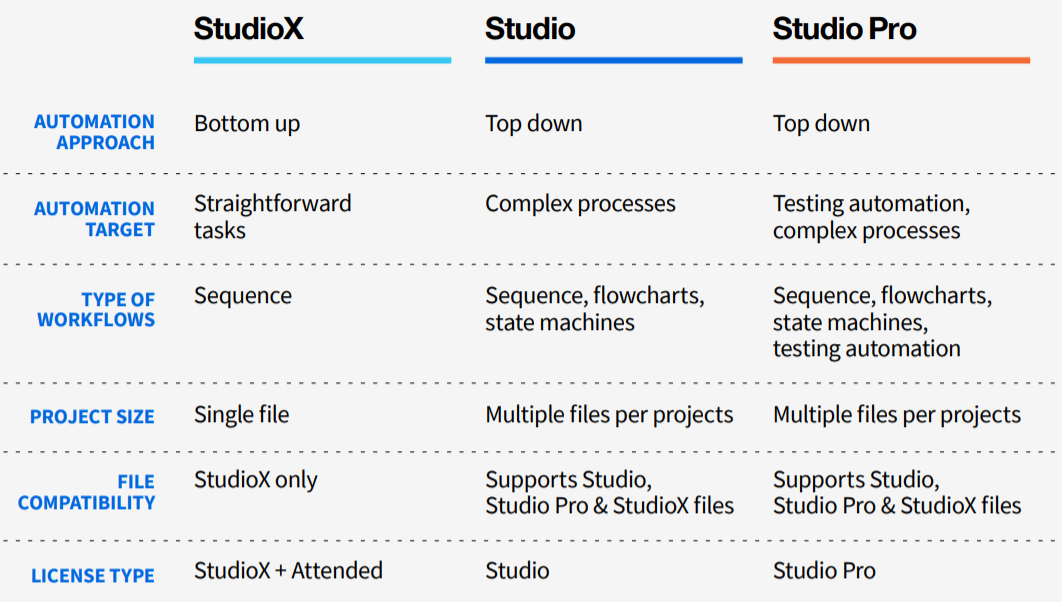The width and height of the screenshot is (1063, 602).
Task: Click the "Single file" cell text
Action: pyautogui.click(x=241, y=414)
